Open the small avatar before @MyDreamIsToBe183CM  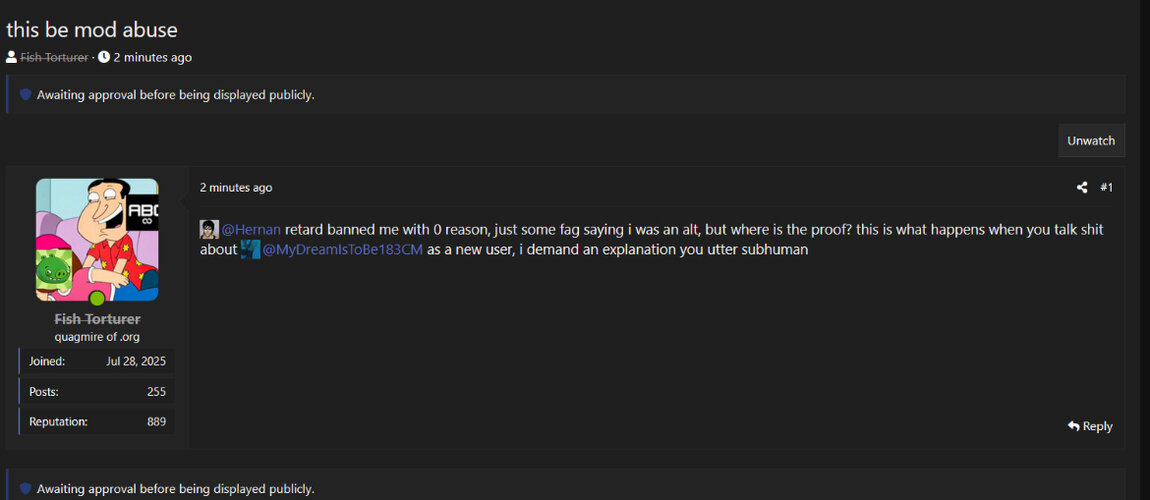(251, 249)
